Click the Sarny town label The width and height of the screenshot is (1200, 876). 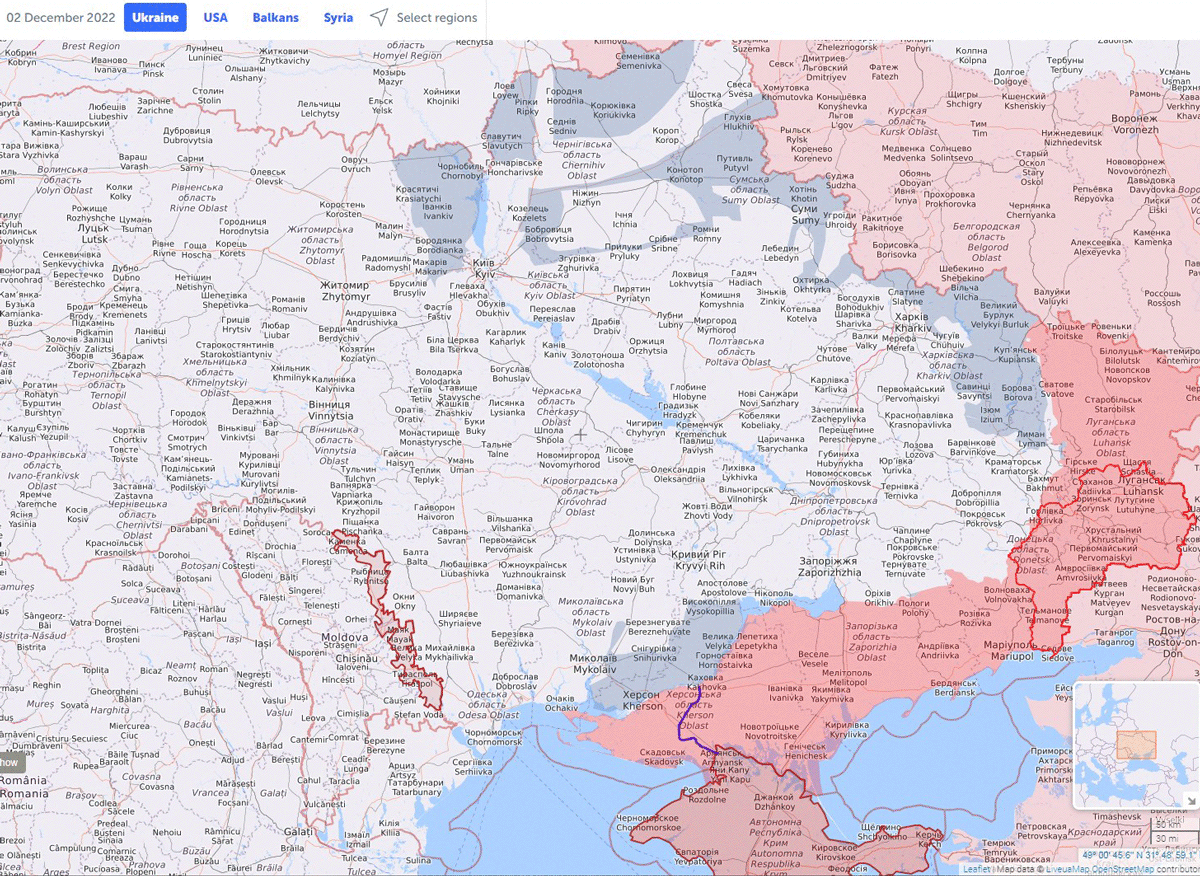pos(191,164)
